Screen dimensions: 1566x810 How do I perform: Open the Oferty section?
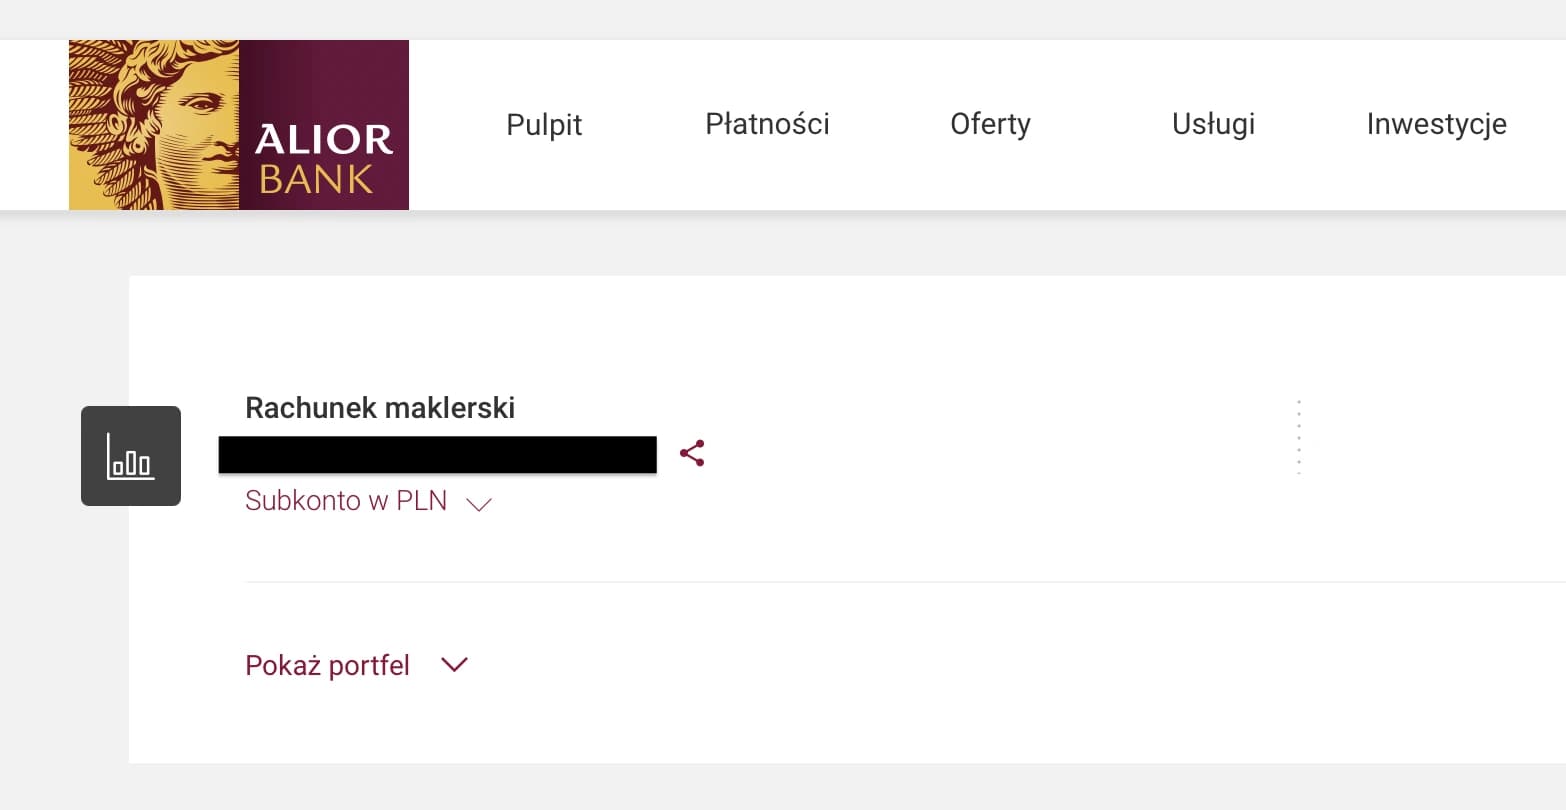990,124
